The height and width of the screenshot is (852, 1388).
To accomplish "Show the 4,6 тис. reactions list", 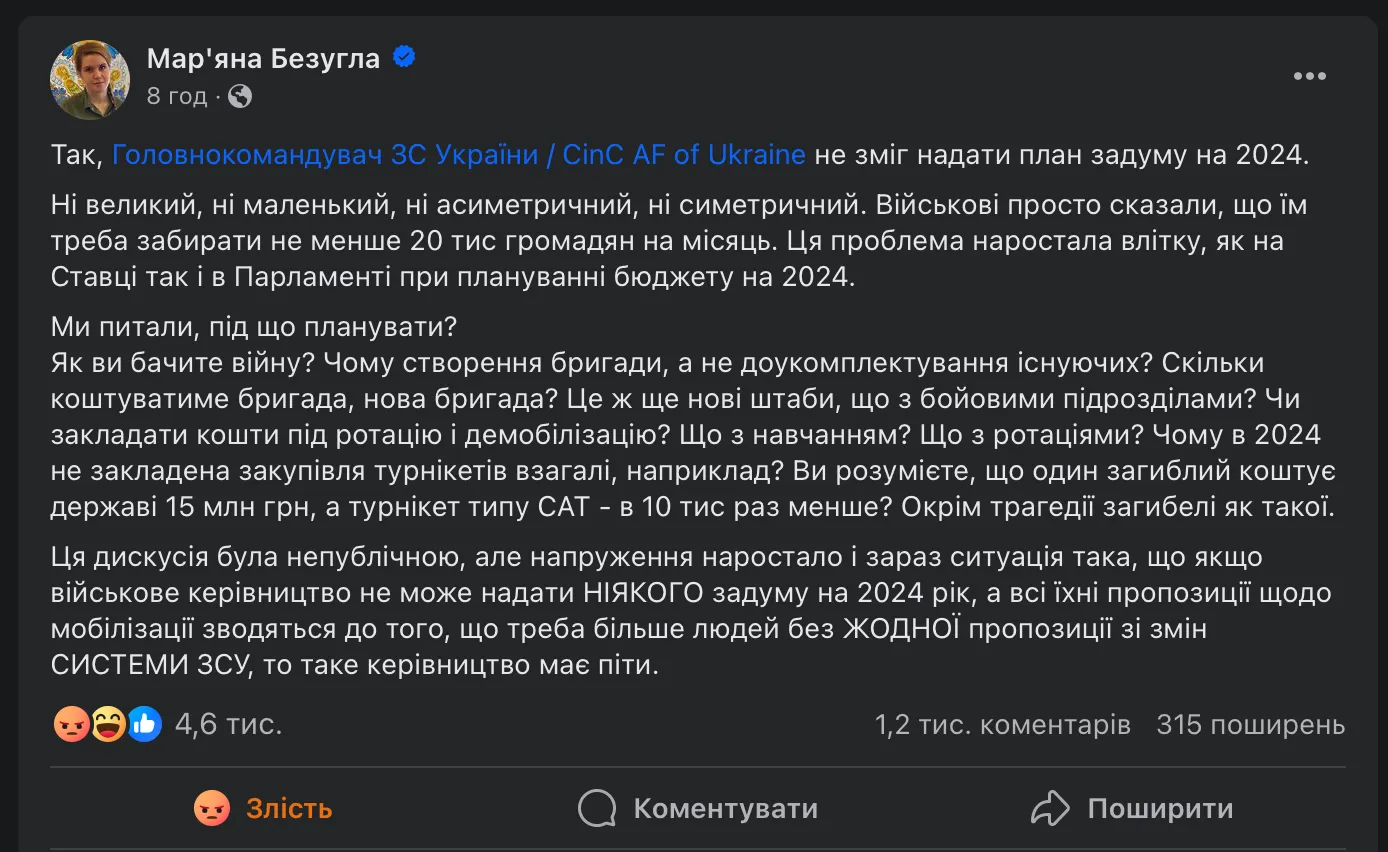I will (228, 723).
